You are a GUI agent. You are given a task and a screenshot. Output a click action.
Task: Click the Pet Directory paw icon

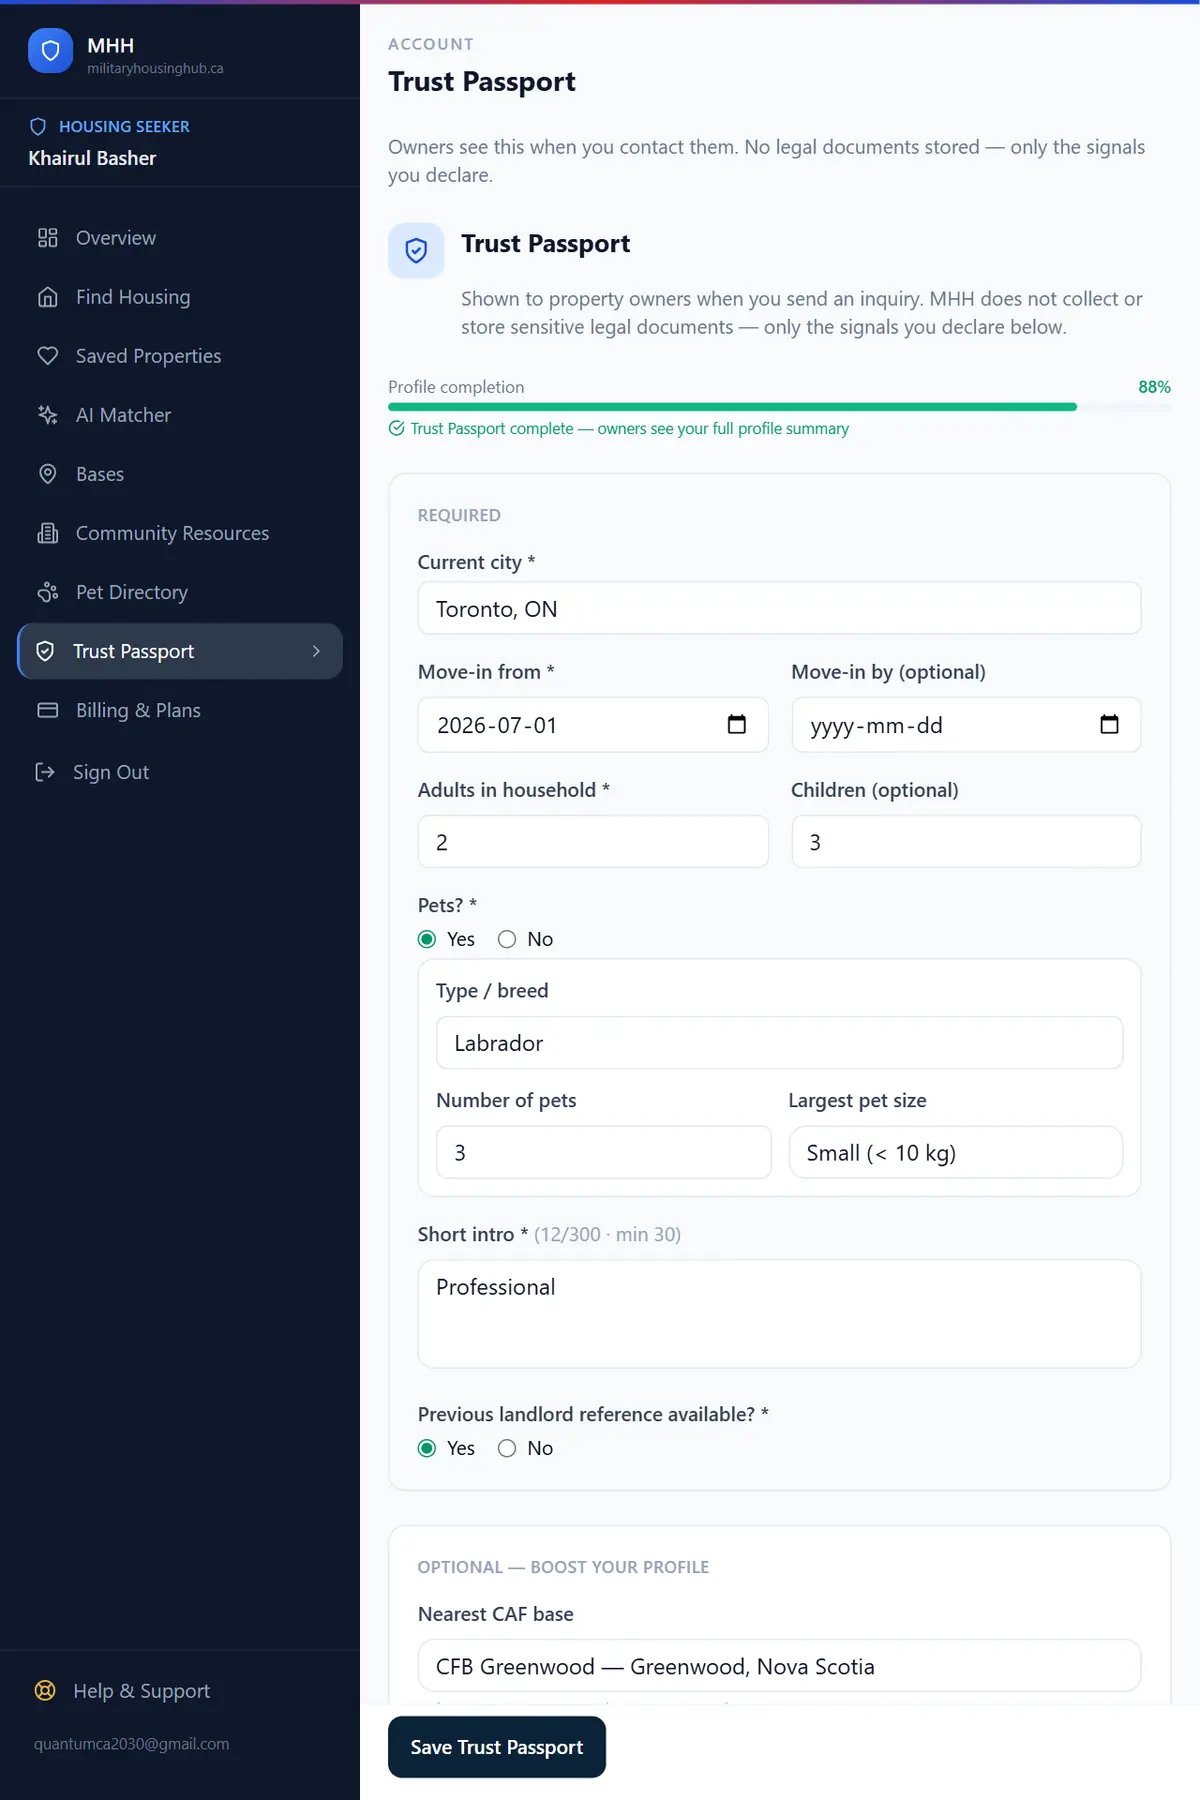(48, 592)
